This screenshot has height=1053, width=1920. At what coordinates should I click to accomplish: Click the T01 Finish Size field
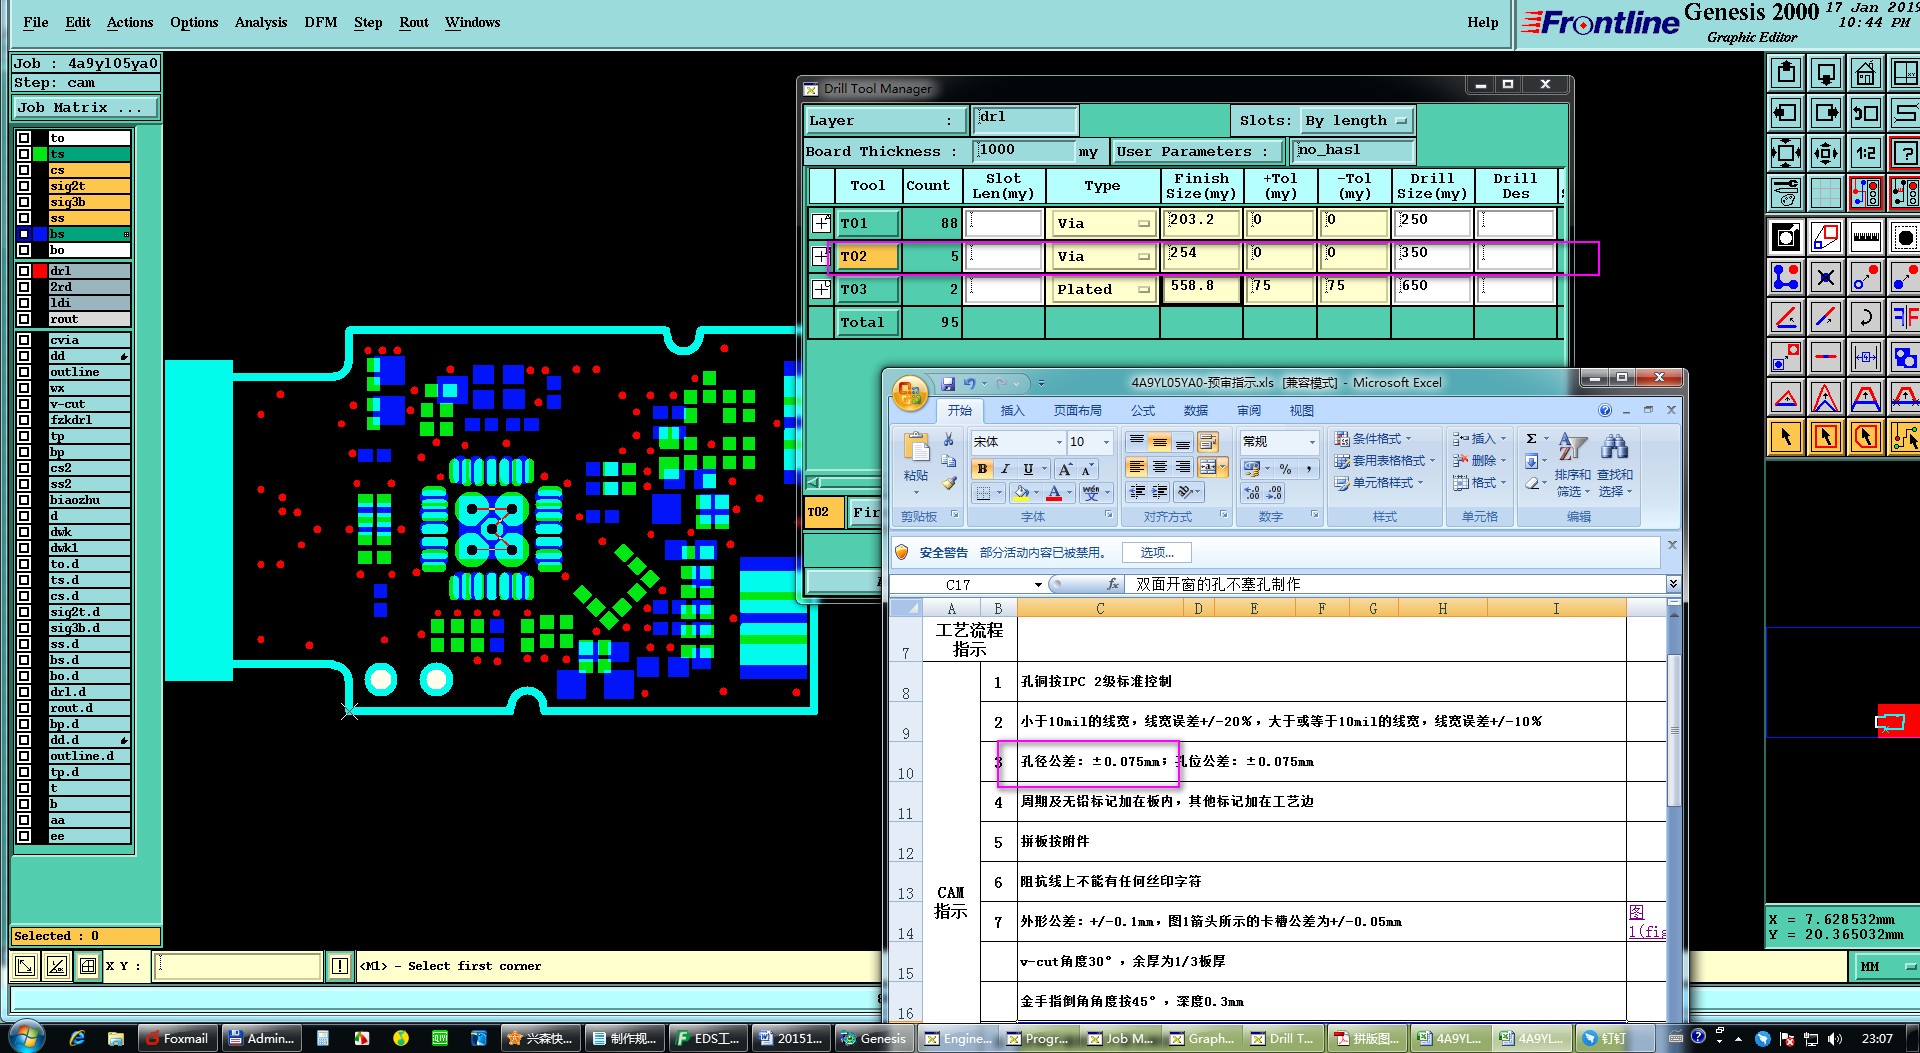[x=1201, y=222]
